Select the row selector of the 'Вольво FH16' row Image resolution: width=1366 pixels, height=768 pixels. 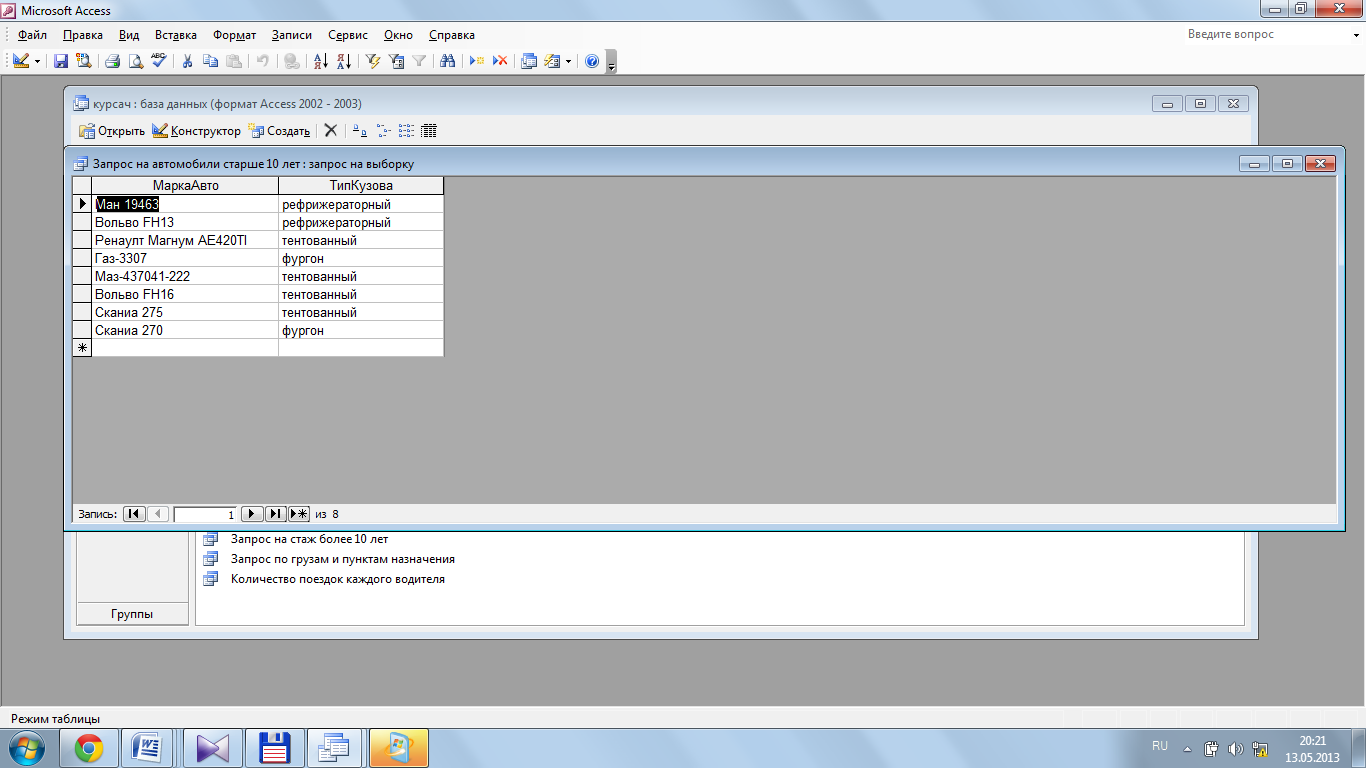tap(82, 294)
